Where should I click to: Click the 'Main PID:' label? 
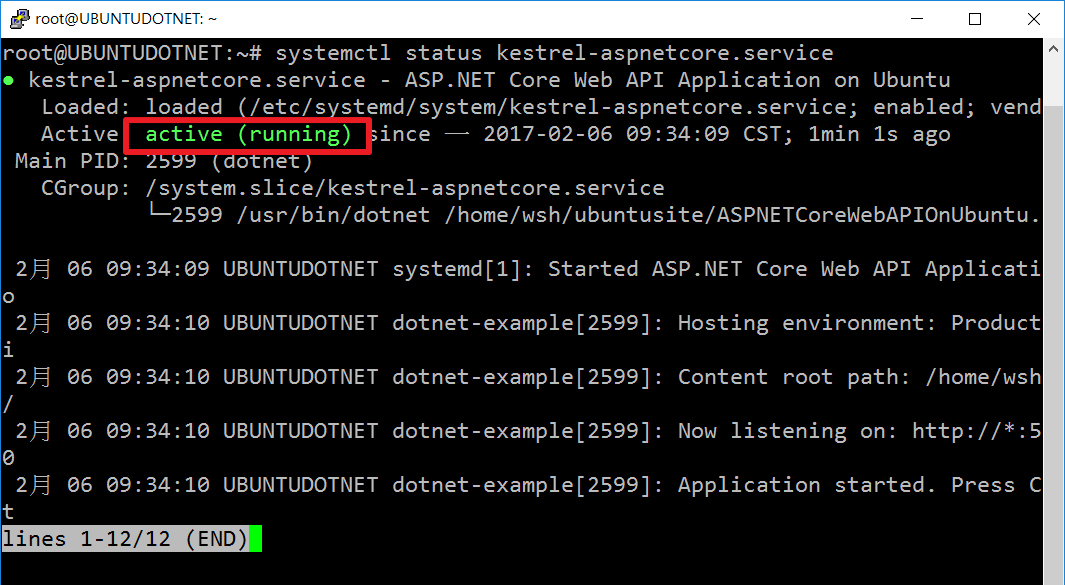pyautogui.click(x=72, y=162)
